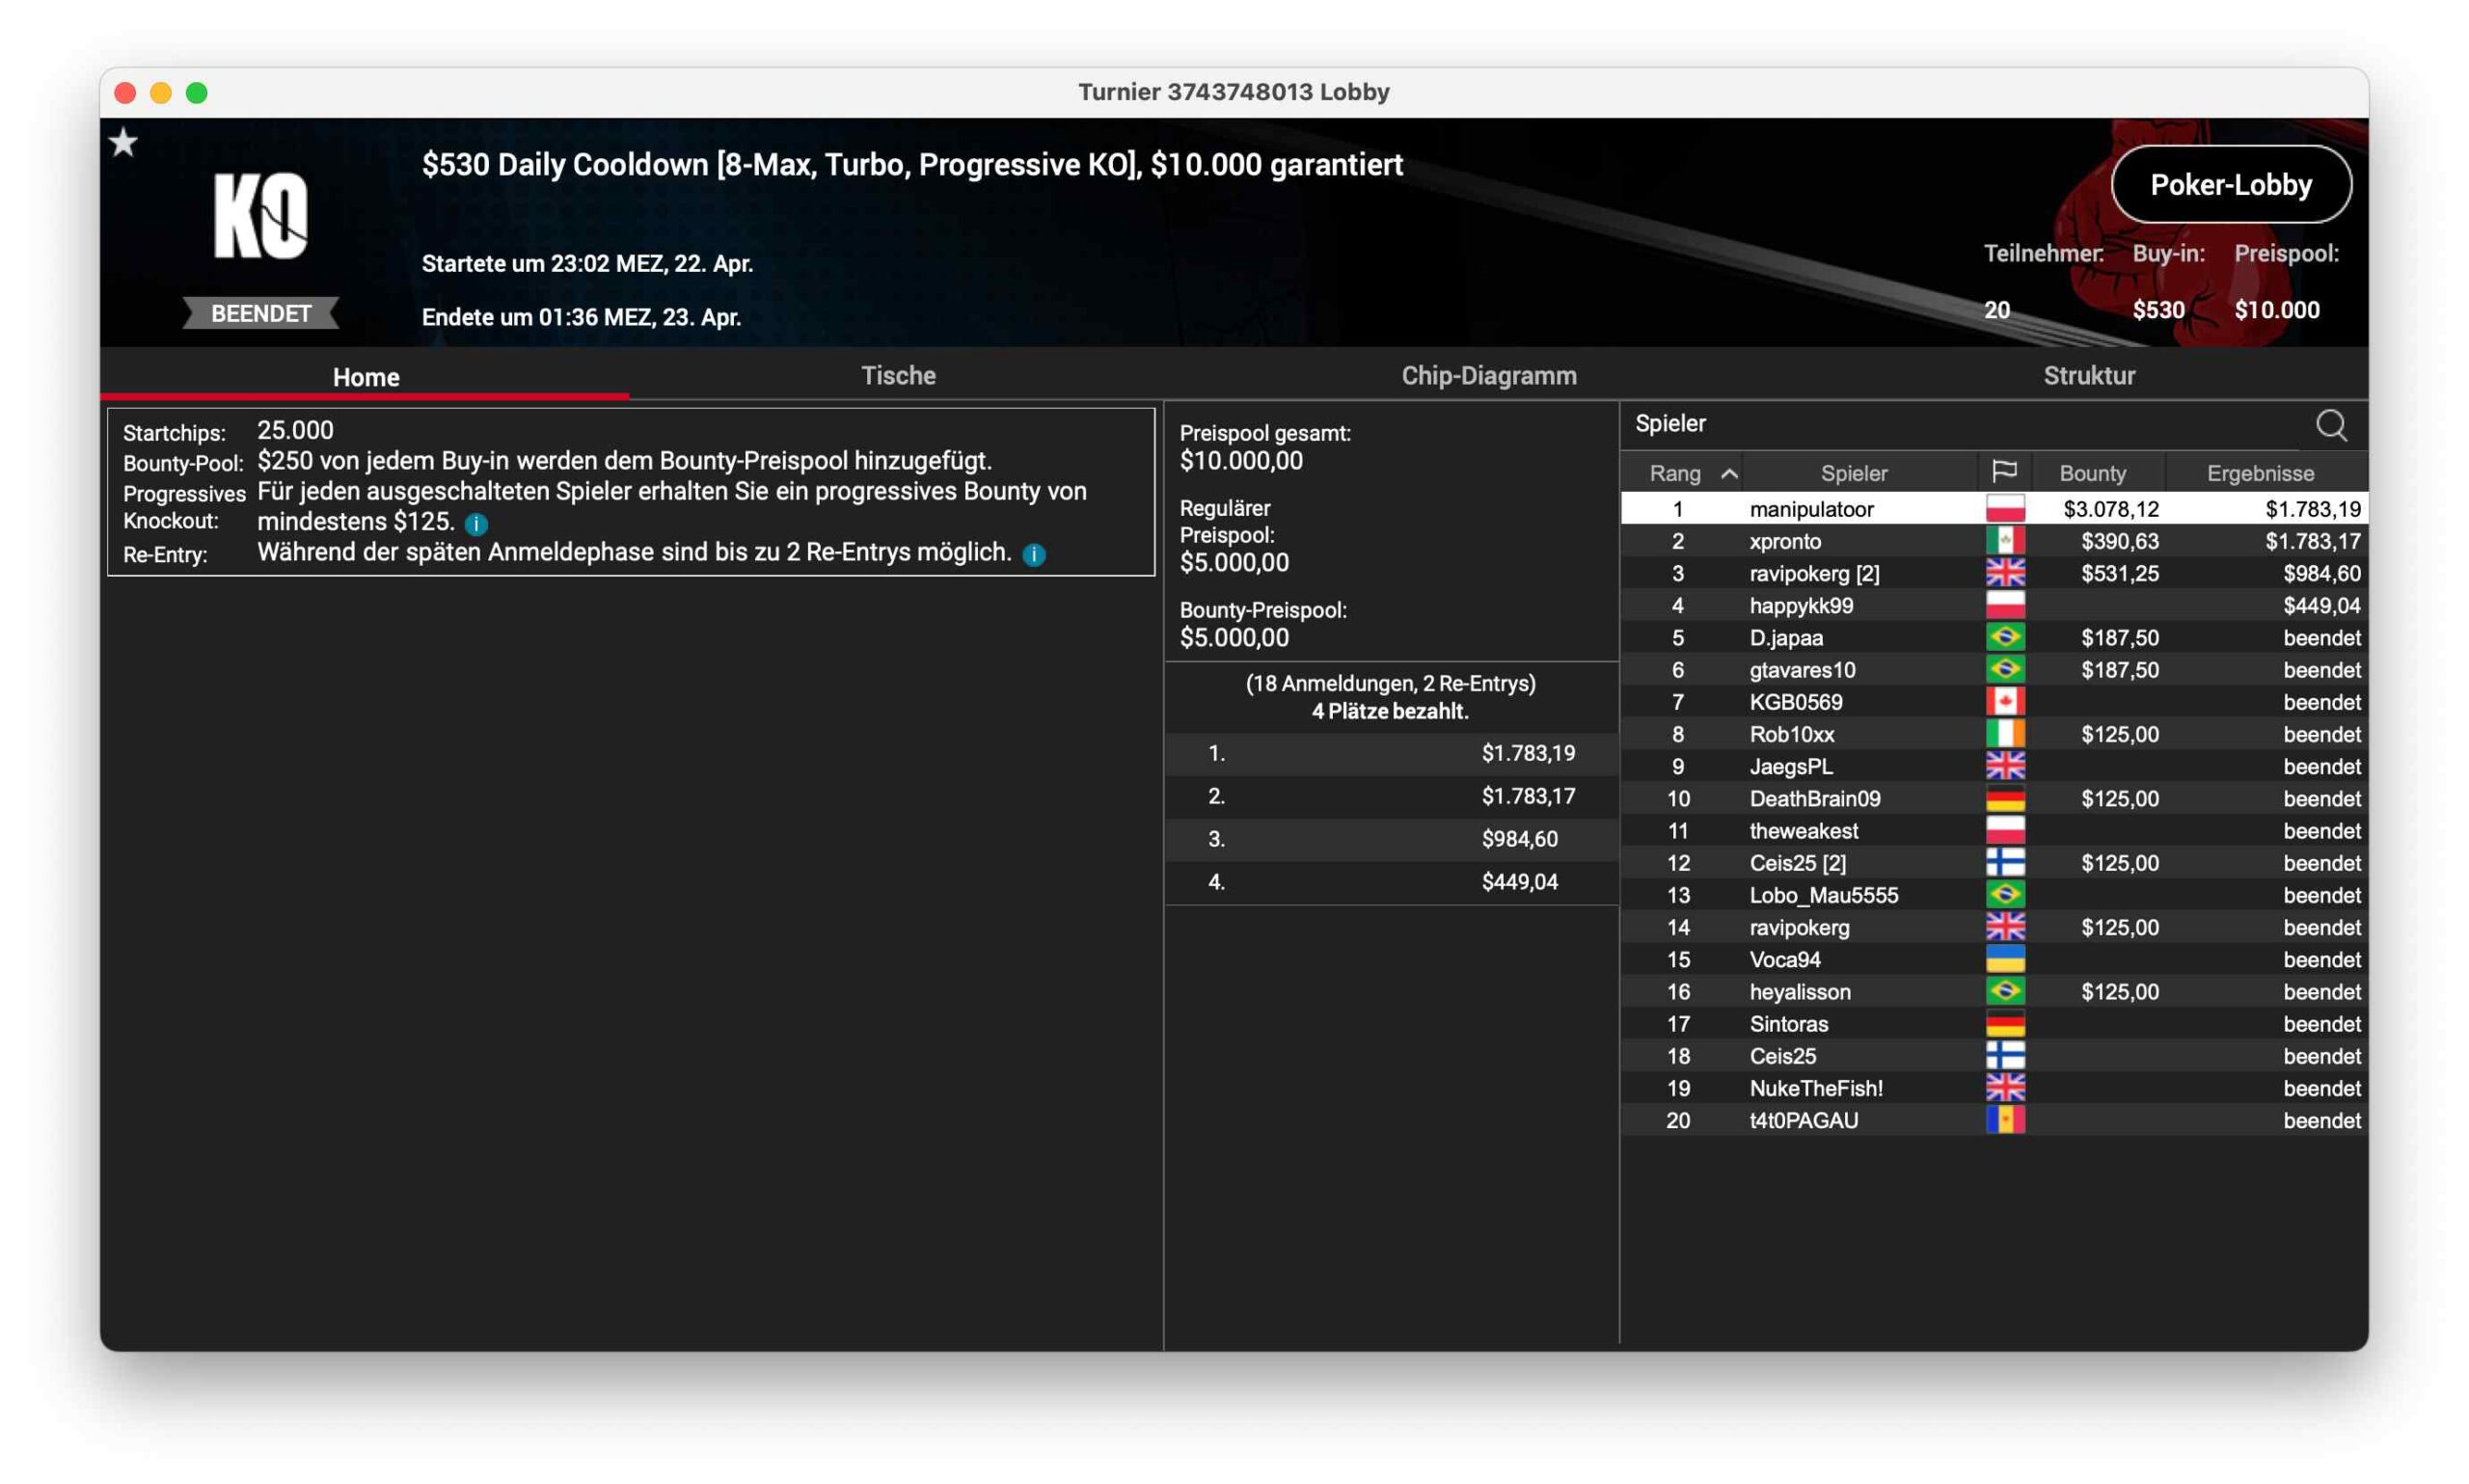Select the ravipokerg [2] player row
This screenshot has width=2469, height=1484.
tap(1813, 573)
